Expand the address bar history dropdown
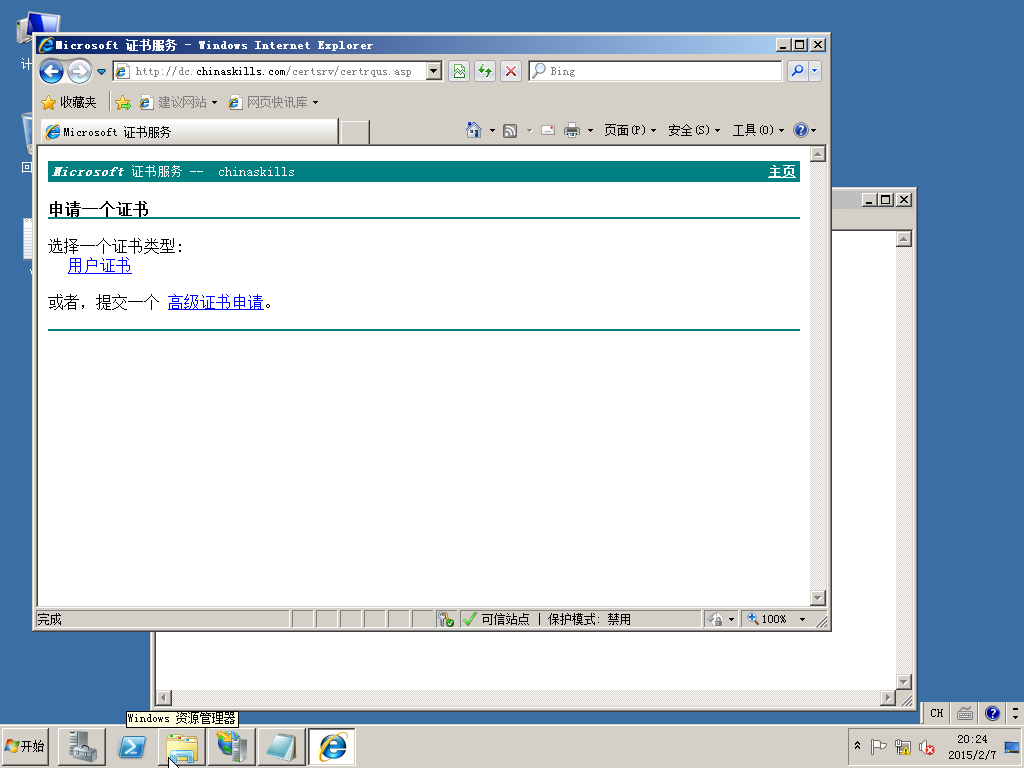This screenshot has height=768, width=1024. pos(434,71)
